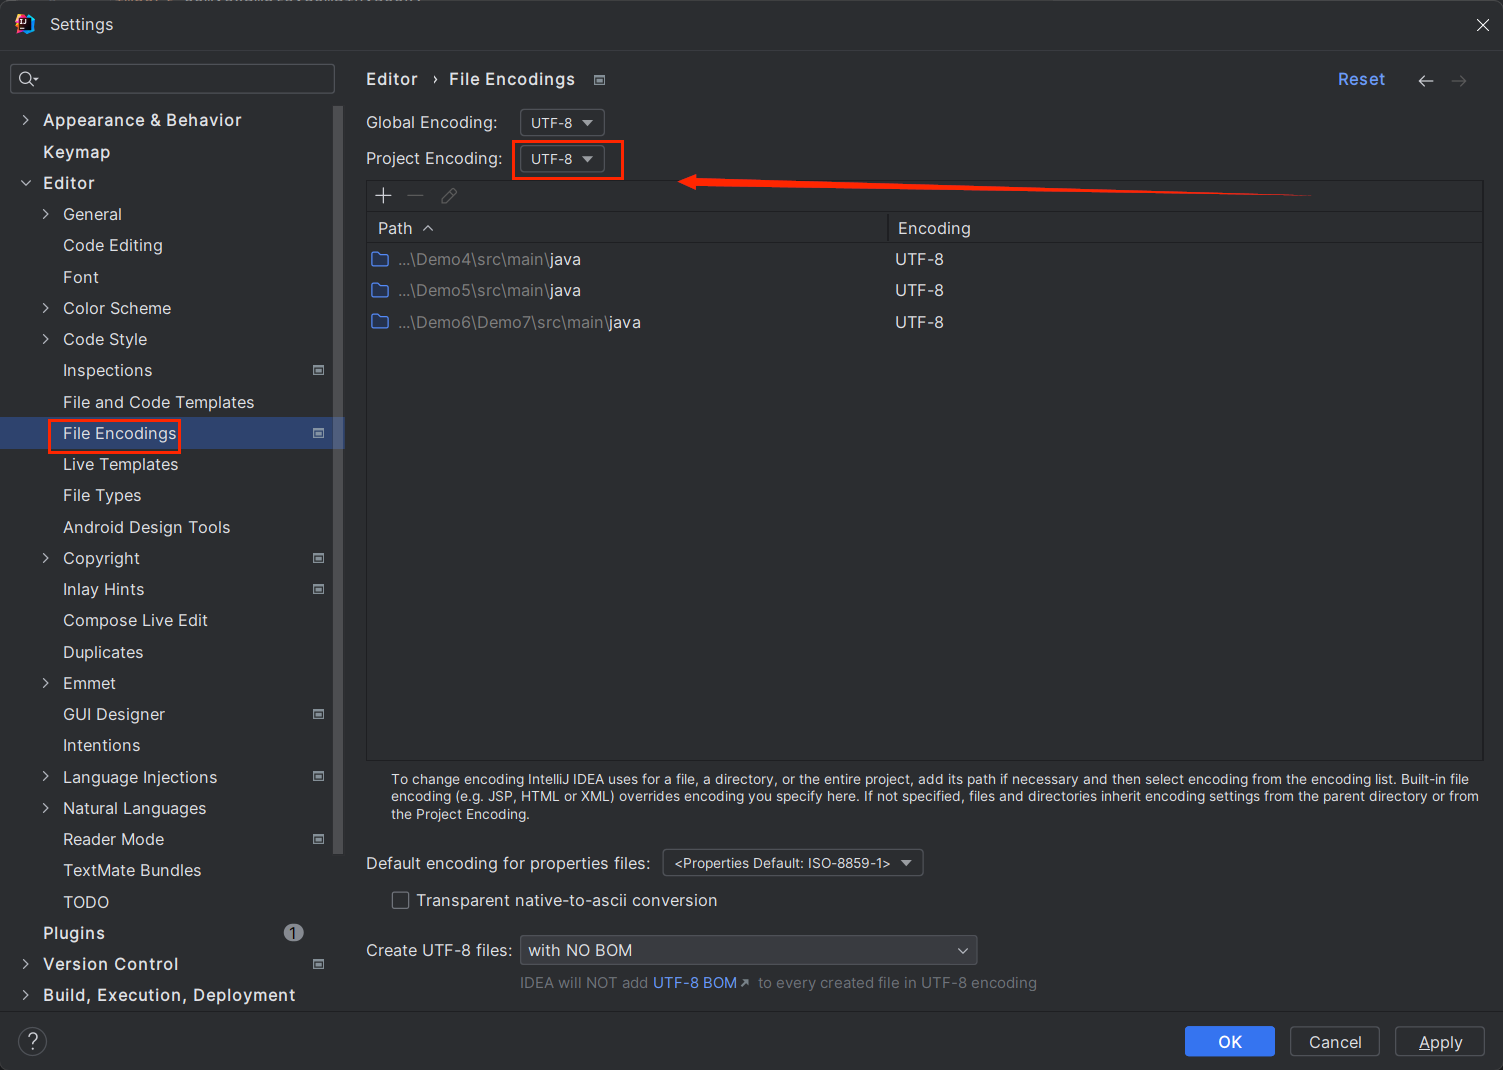This screenshot has height=1070, width=1503.
Task: Expand the Emmet subsection
Action: 46,683
